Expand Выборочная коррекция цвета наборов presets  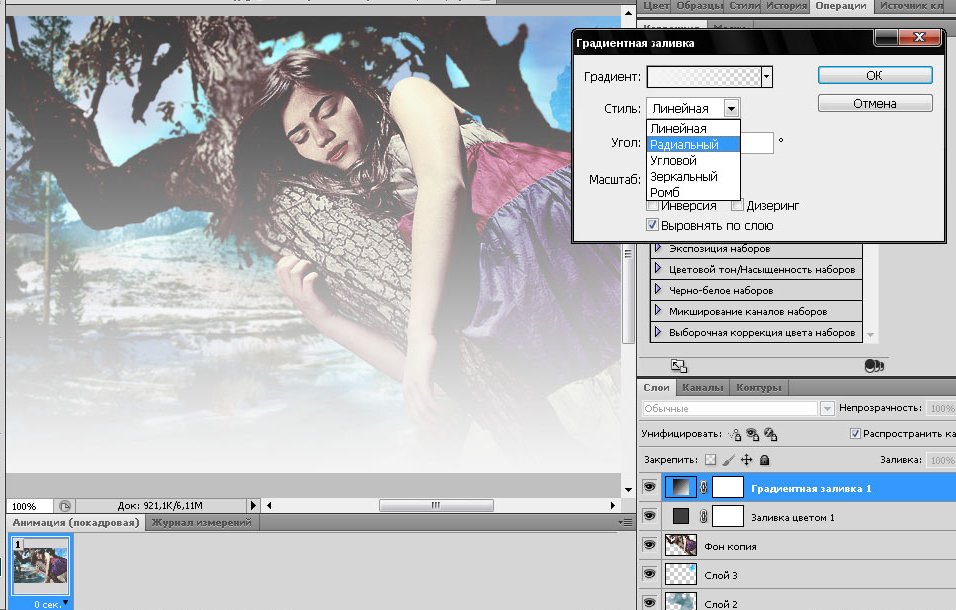click(x=658, y=332)
